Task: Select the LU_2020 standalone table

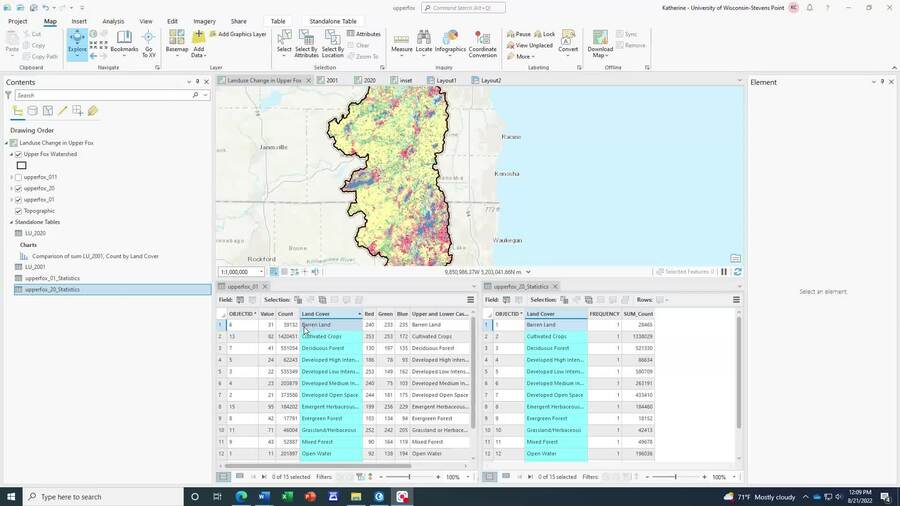Action: (35, 233)
